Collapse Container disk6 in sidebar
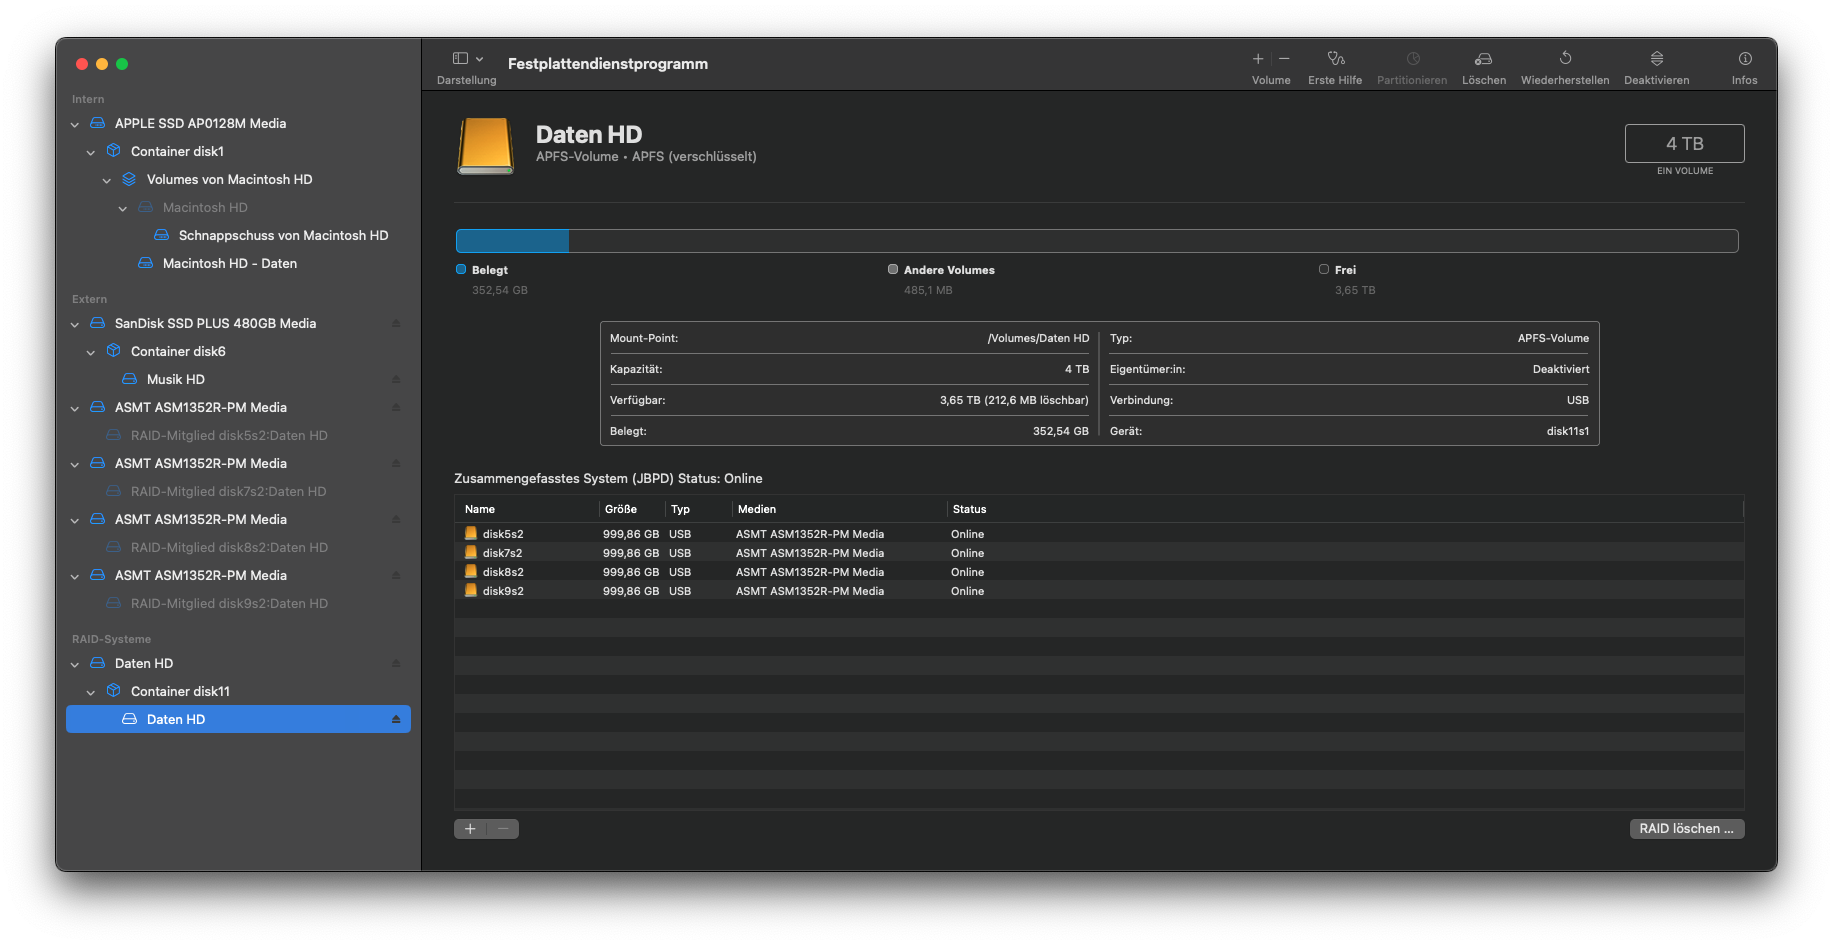 tap(91, 352)
